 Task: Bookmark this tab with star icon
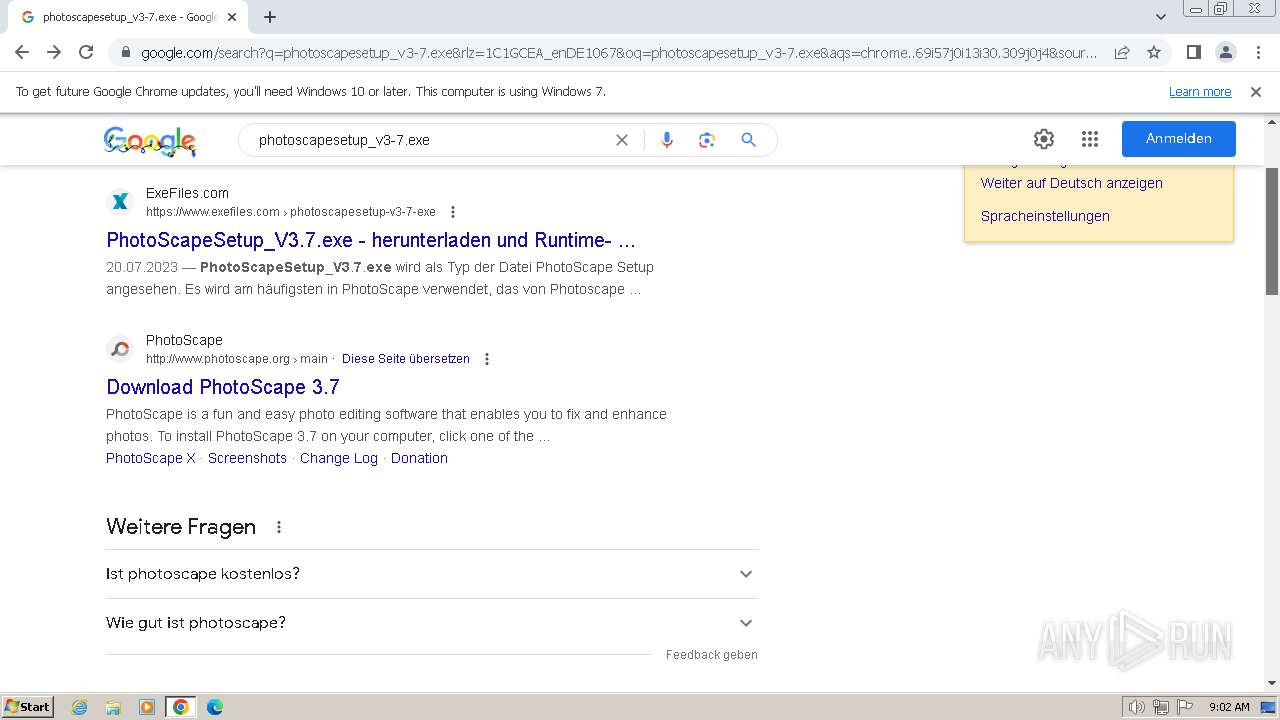[x=1154, y=52]
